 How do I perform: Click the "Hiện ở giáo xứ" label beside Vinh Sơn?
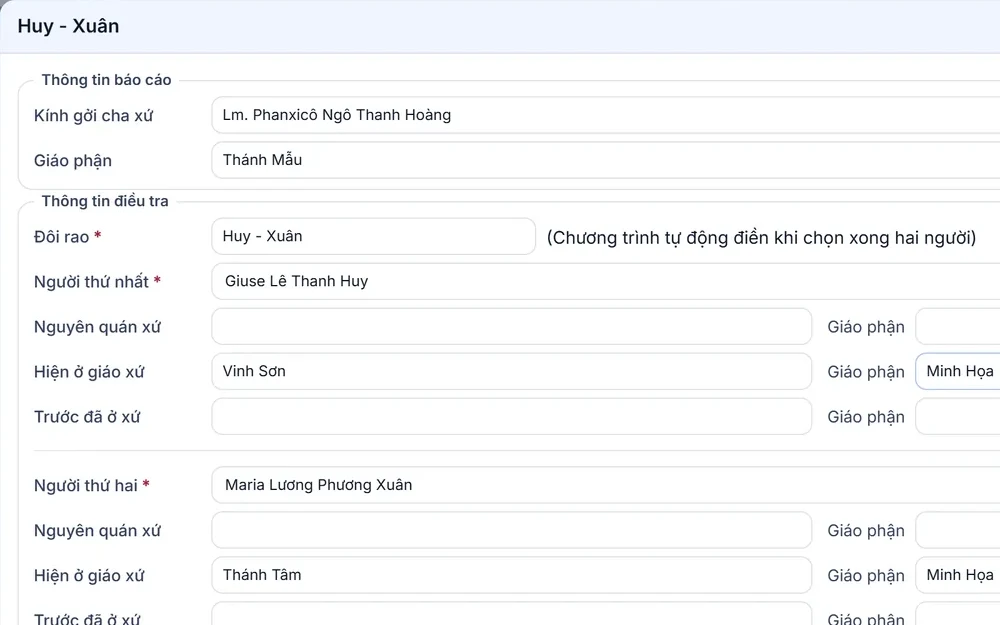point(89,372)
